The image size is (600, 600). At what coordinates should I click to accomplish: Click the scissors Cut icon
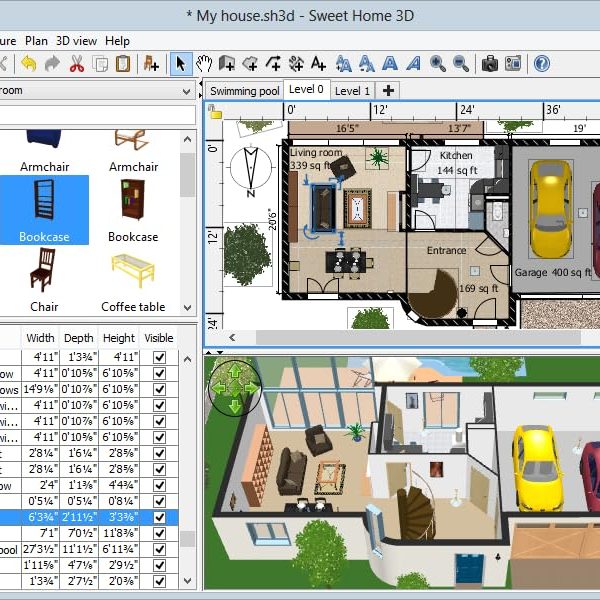pos(77,64)
